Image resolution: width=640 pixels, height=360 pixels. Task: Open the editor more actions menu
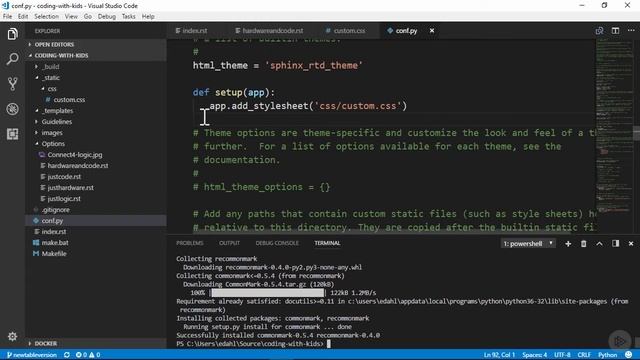click(x=631, y=31)
